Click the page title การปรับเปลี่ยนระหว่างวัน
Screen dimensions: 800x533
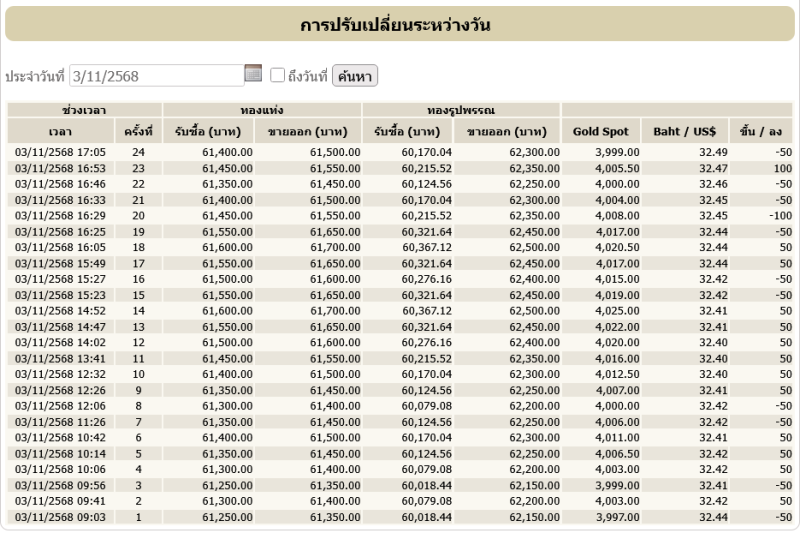point(400,25)
